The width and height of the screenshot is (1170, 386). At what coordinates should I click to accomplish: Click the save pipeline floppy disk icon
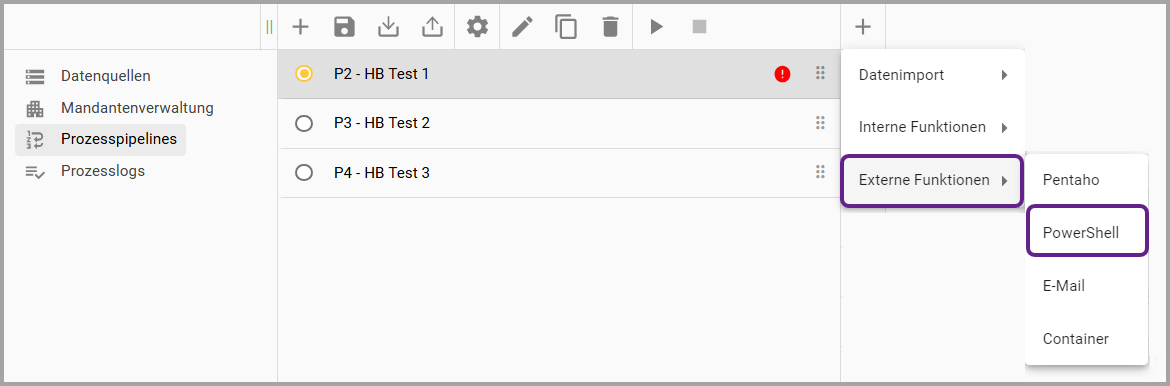(x=344, y=27)
